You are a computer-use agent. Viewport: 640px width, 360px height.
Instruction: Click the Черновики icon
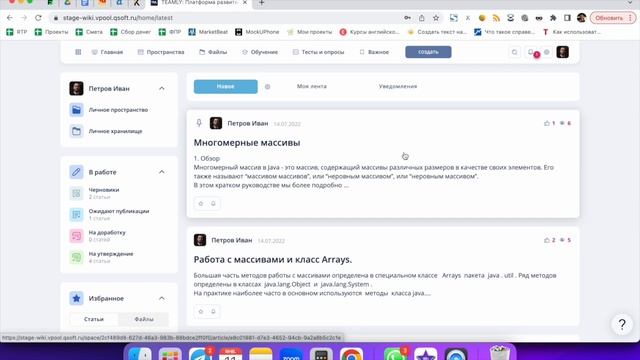(76, 193)
